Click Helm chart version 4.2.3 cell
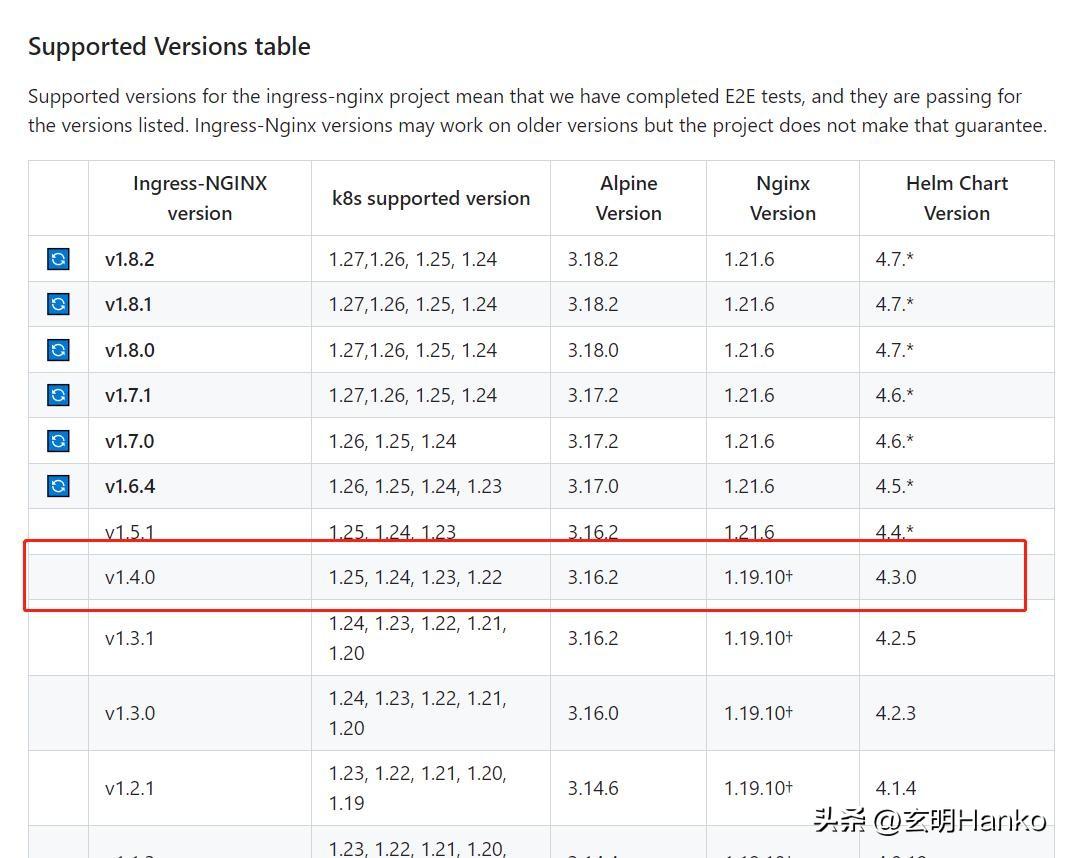Viewport: 1071px width, 858px height. tap(895, 713)
